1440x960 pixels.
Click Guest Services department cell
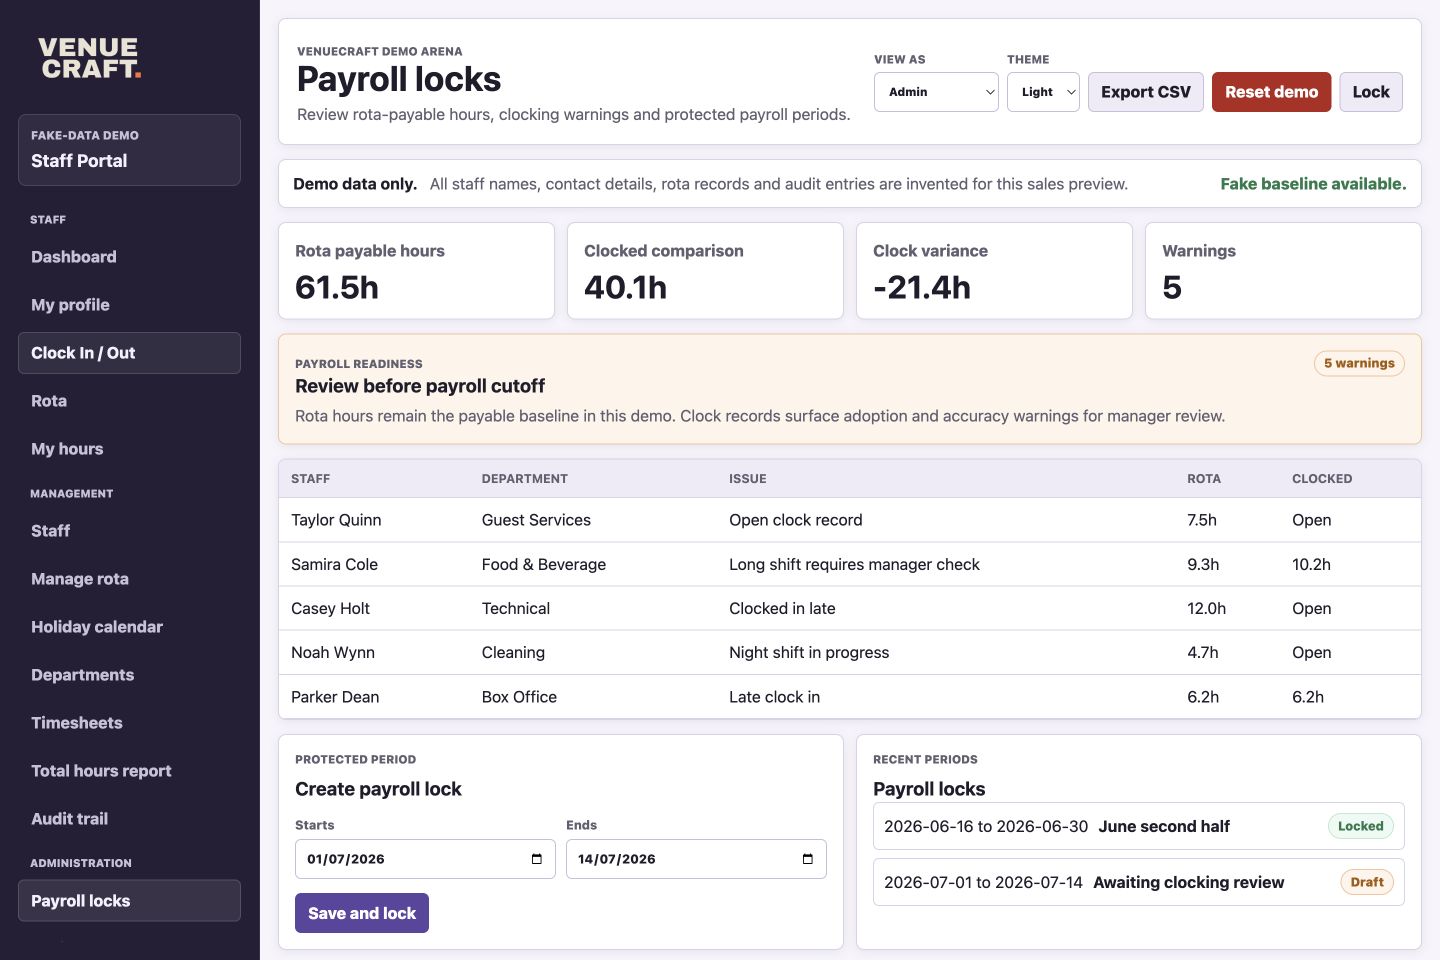point(536,520)
